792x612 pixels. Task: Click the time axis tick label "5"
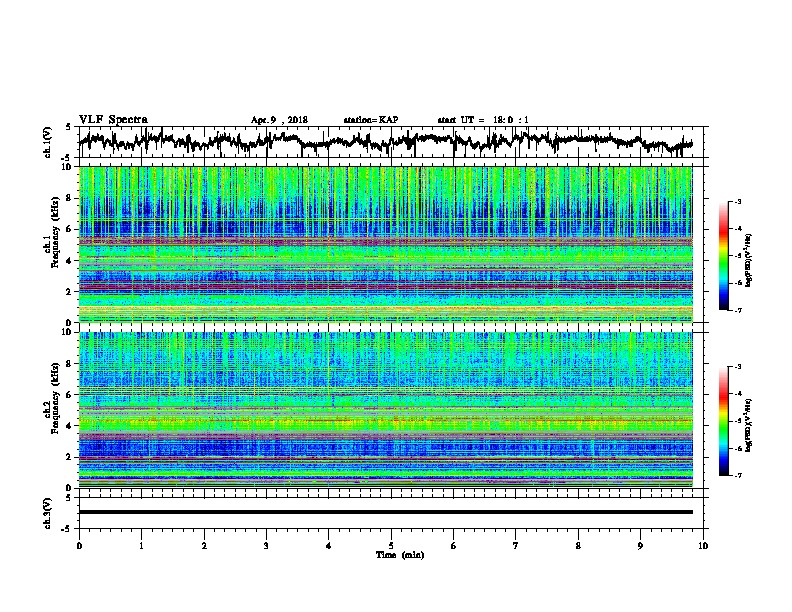391,546
